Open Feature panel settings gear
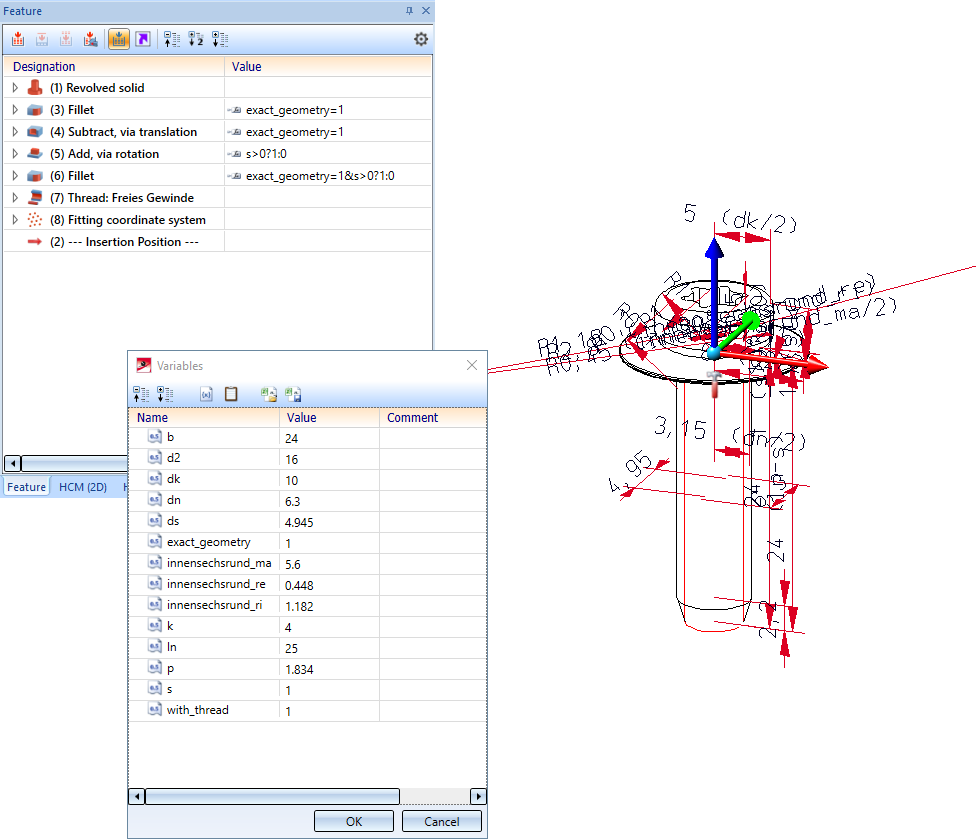Screen dimensions: 976x839 click(421, 39)
